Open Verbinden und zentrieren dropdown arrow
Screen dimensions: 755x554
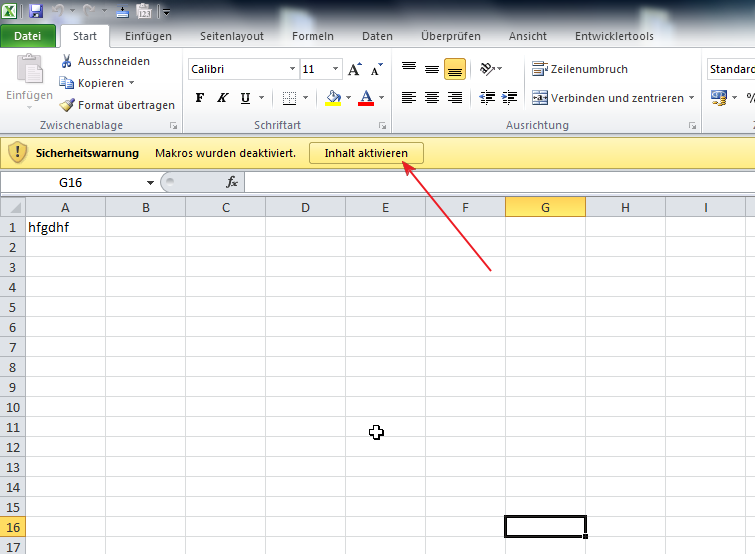coord(691,98)
